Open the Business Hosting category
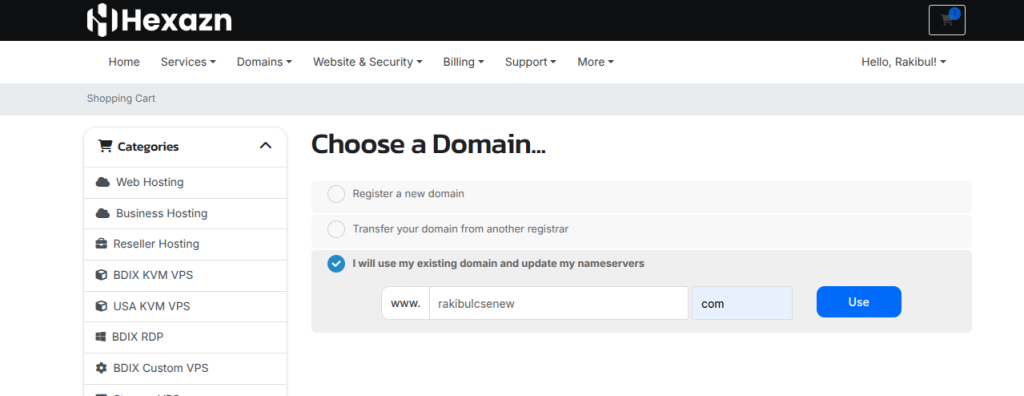1024x396 pixels. click(x=185, y=213)
